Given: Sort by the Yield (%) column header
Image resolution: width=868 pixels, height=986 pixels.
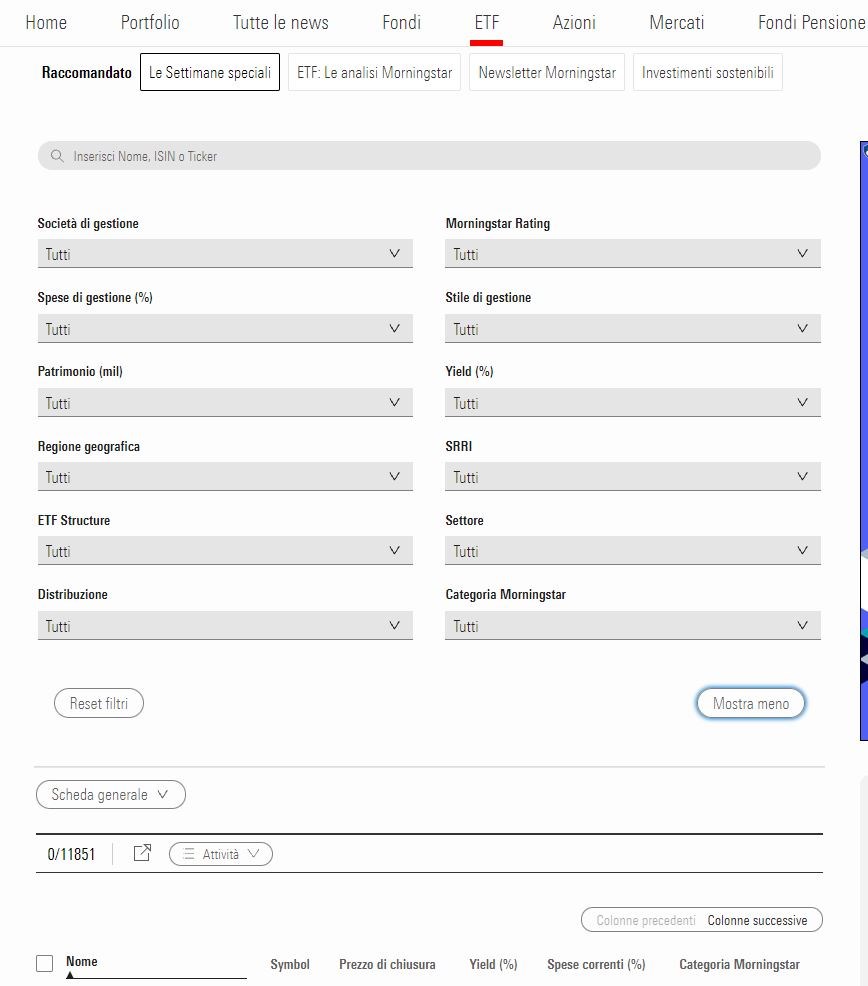Looking at the screenshot, I should click(493, 964).
